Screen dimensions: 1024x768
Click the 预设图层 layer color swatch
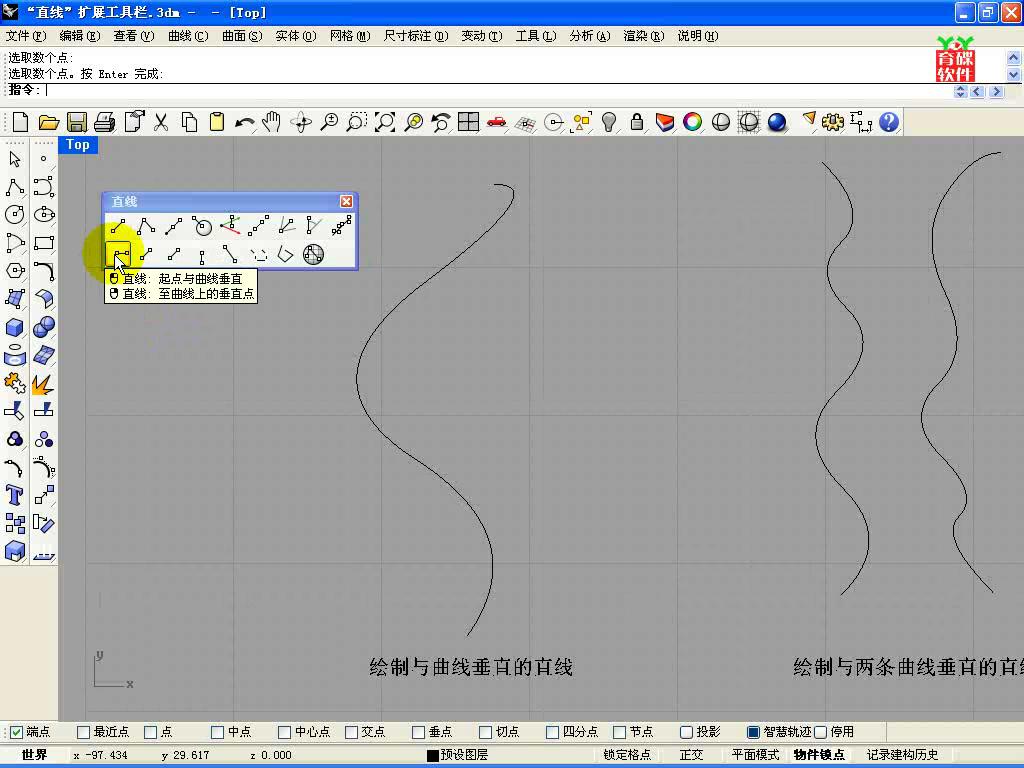pyautogui.click(x=432, y=756)
